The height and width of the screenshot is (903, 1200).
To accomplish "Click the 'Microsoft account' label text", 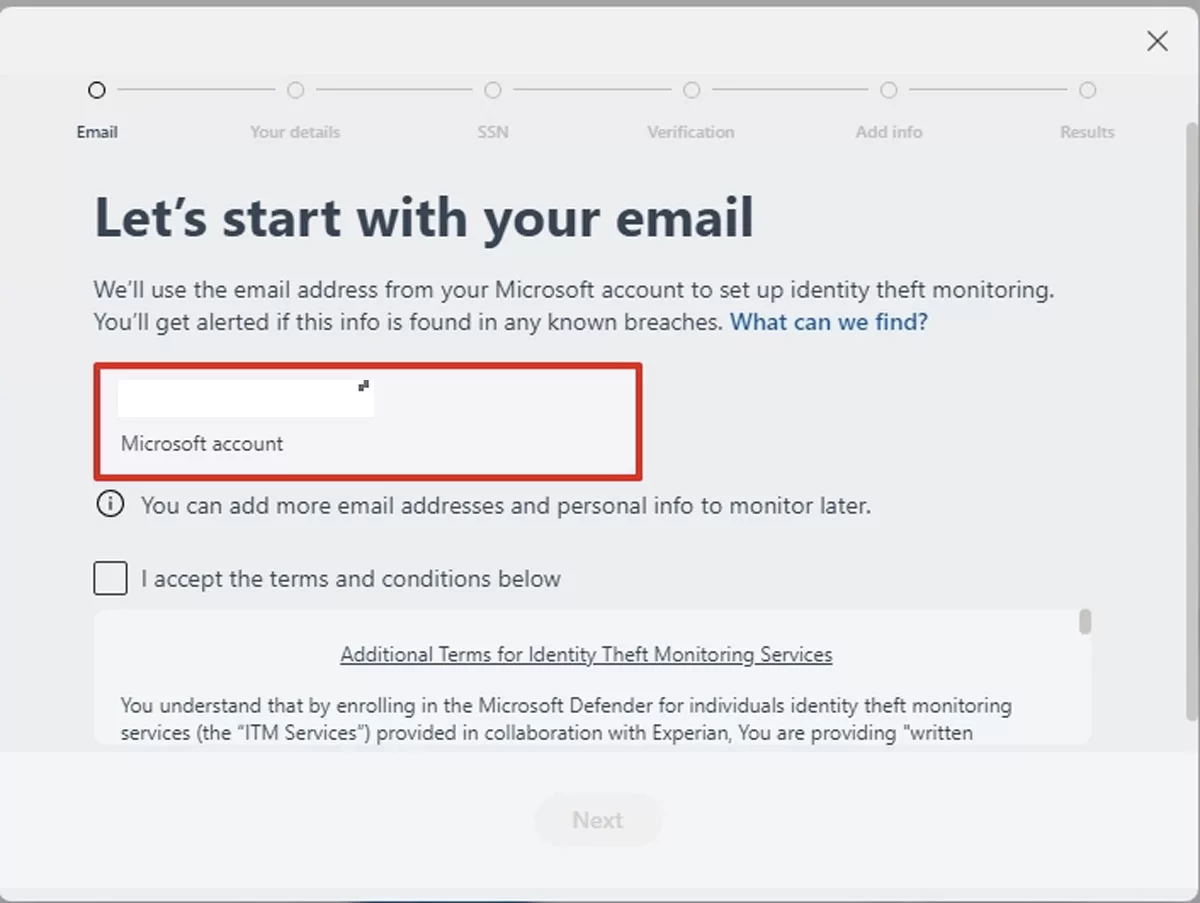I will (x=202, y=444).
